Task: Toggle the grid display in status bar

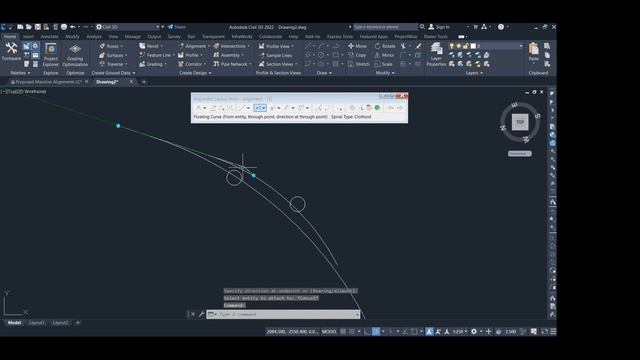Action: click(343, 331)
